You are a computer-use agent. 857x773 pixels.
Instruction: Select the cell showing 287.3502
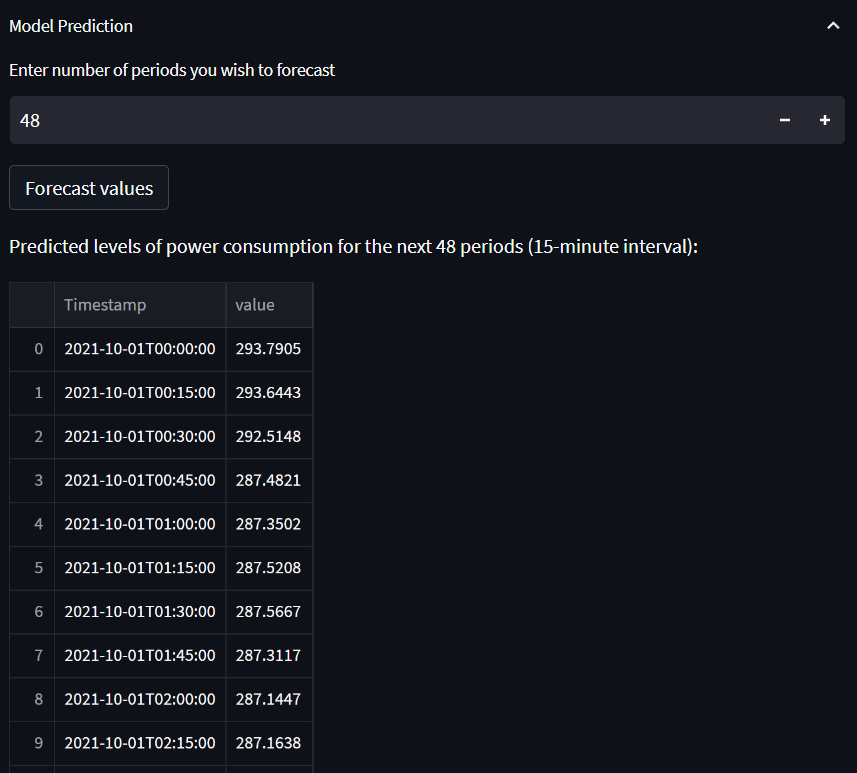[x=269, y=524]
